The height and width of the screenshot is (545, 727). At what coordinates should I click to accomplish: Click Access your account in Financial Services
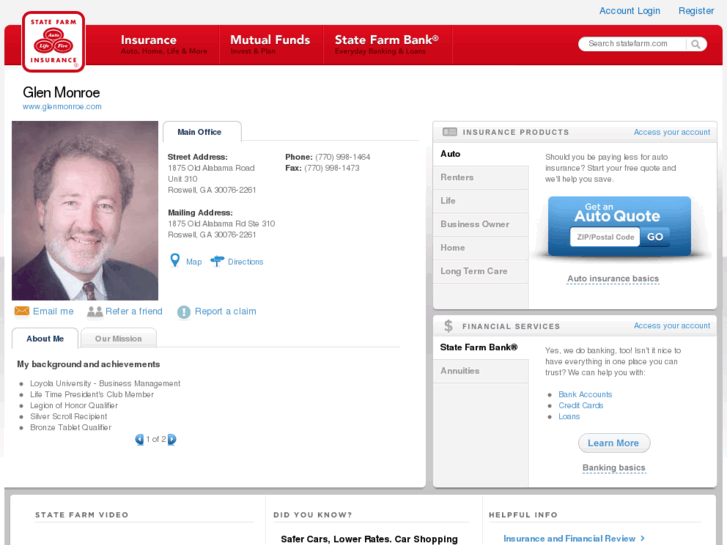672,326
